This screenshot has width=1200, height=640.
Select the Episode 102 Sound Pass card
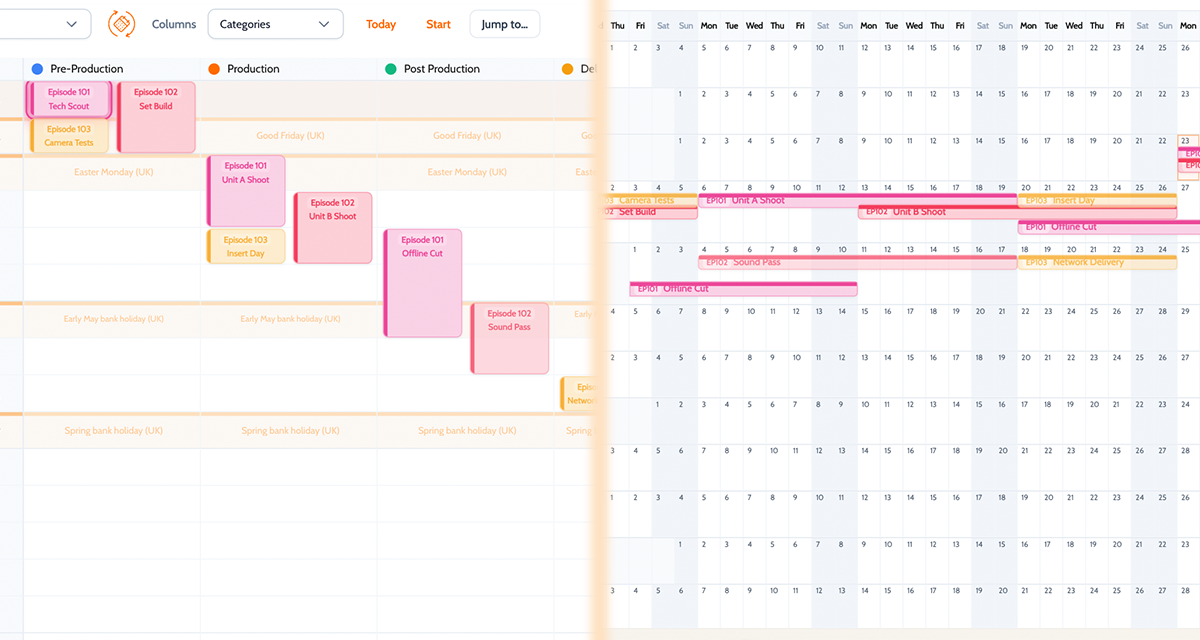click(x=510, y=338)
